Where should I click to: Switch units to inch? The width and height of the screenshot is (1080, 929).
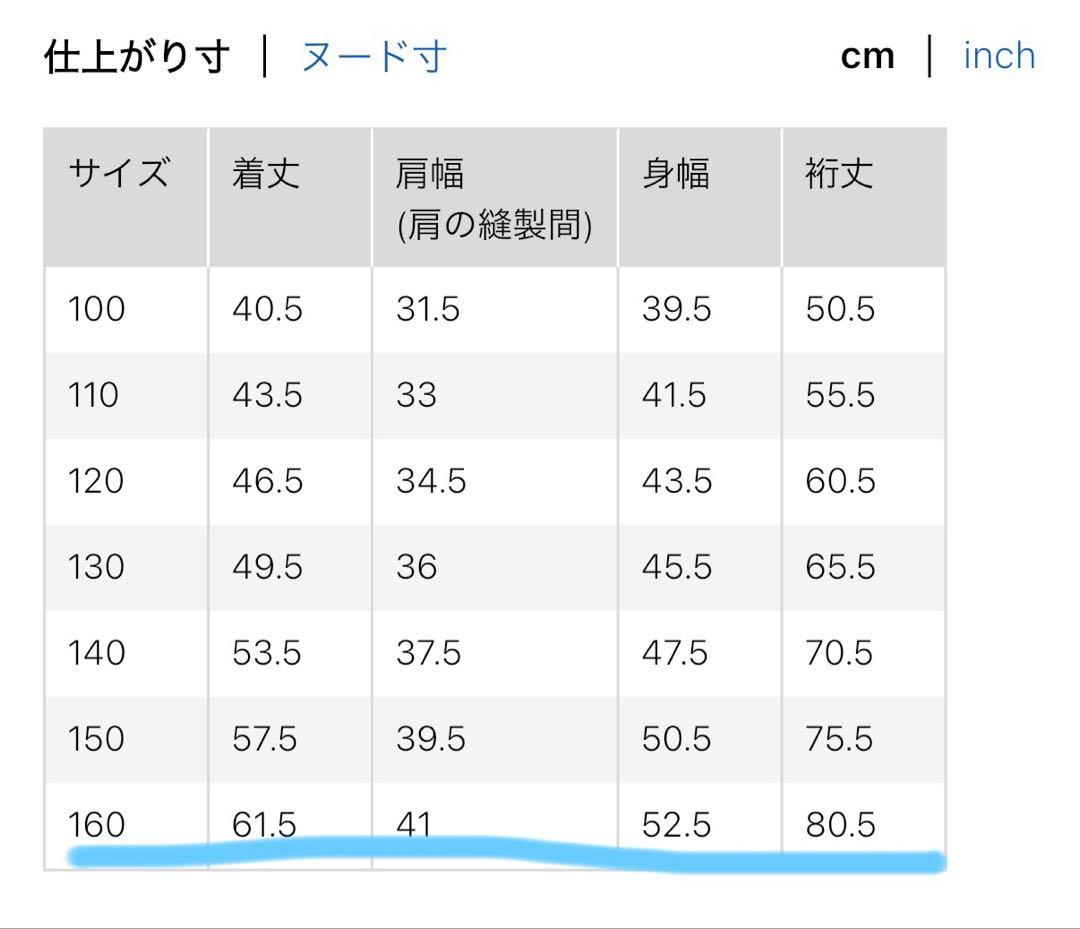coord(998,56)
